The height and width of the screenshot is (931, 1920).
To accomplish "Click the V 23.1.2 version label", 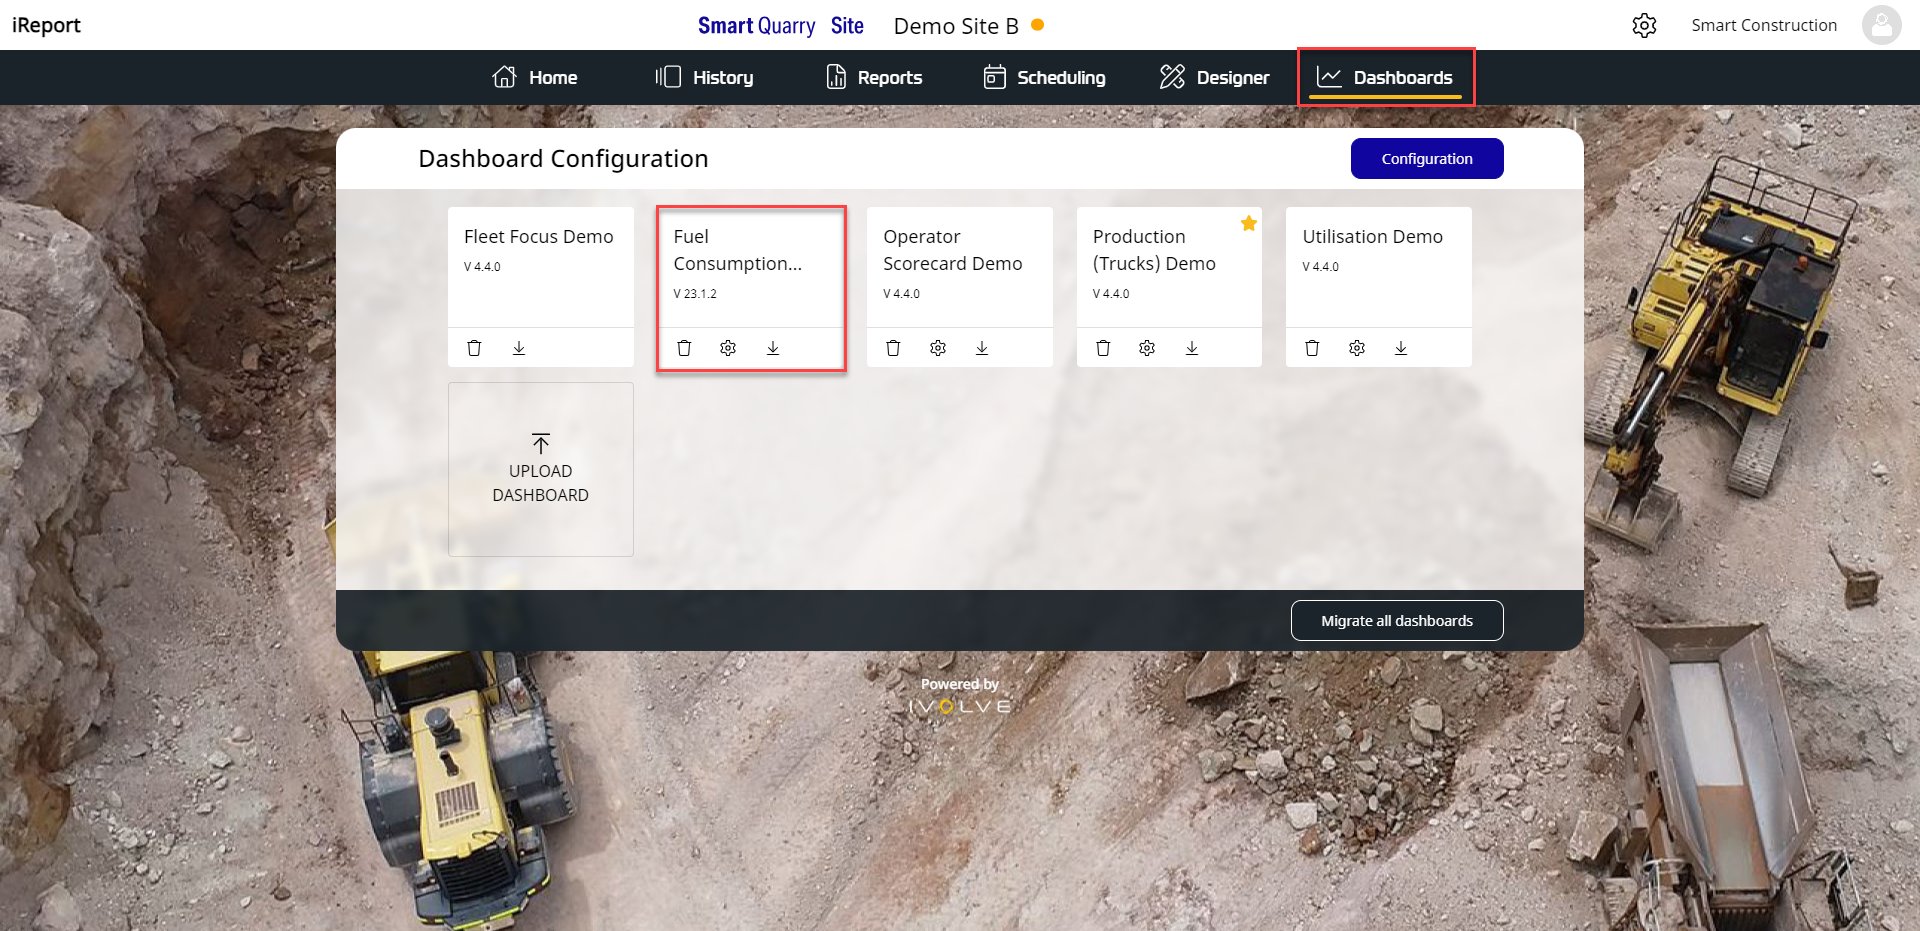I will (x=695, y=294).
